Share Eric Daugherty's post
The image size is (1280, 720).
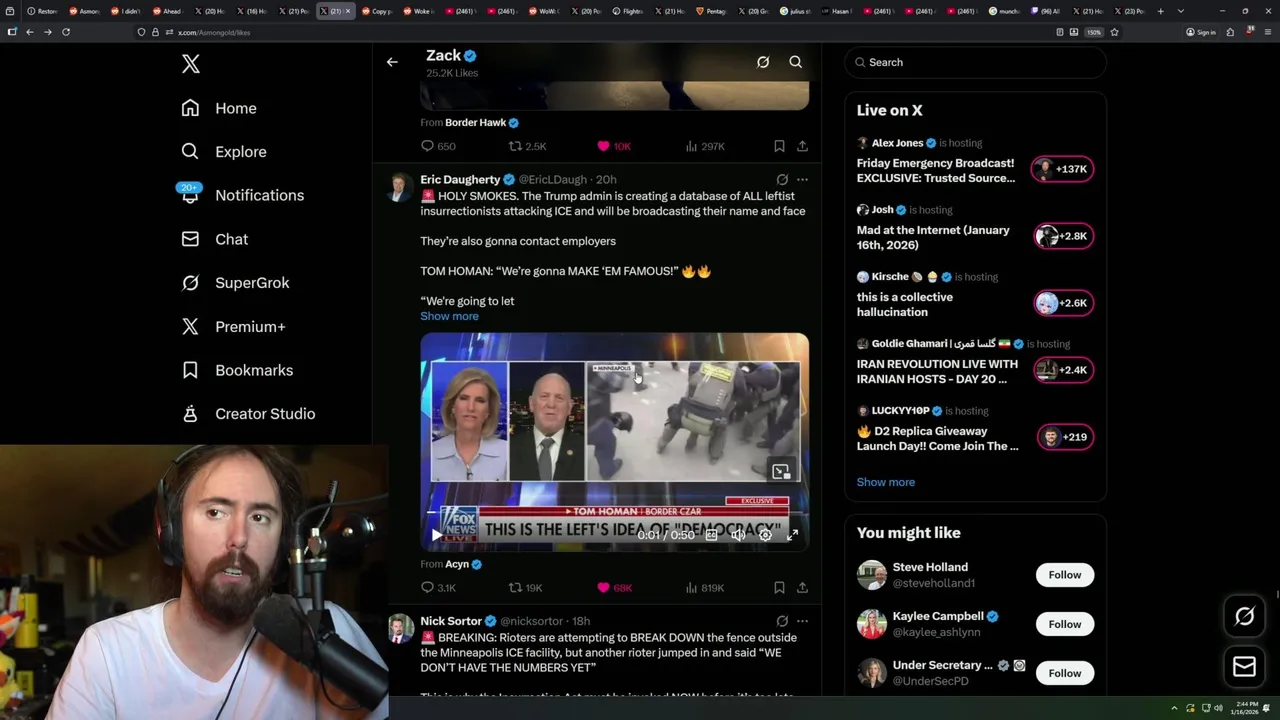(802, 588)
